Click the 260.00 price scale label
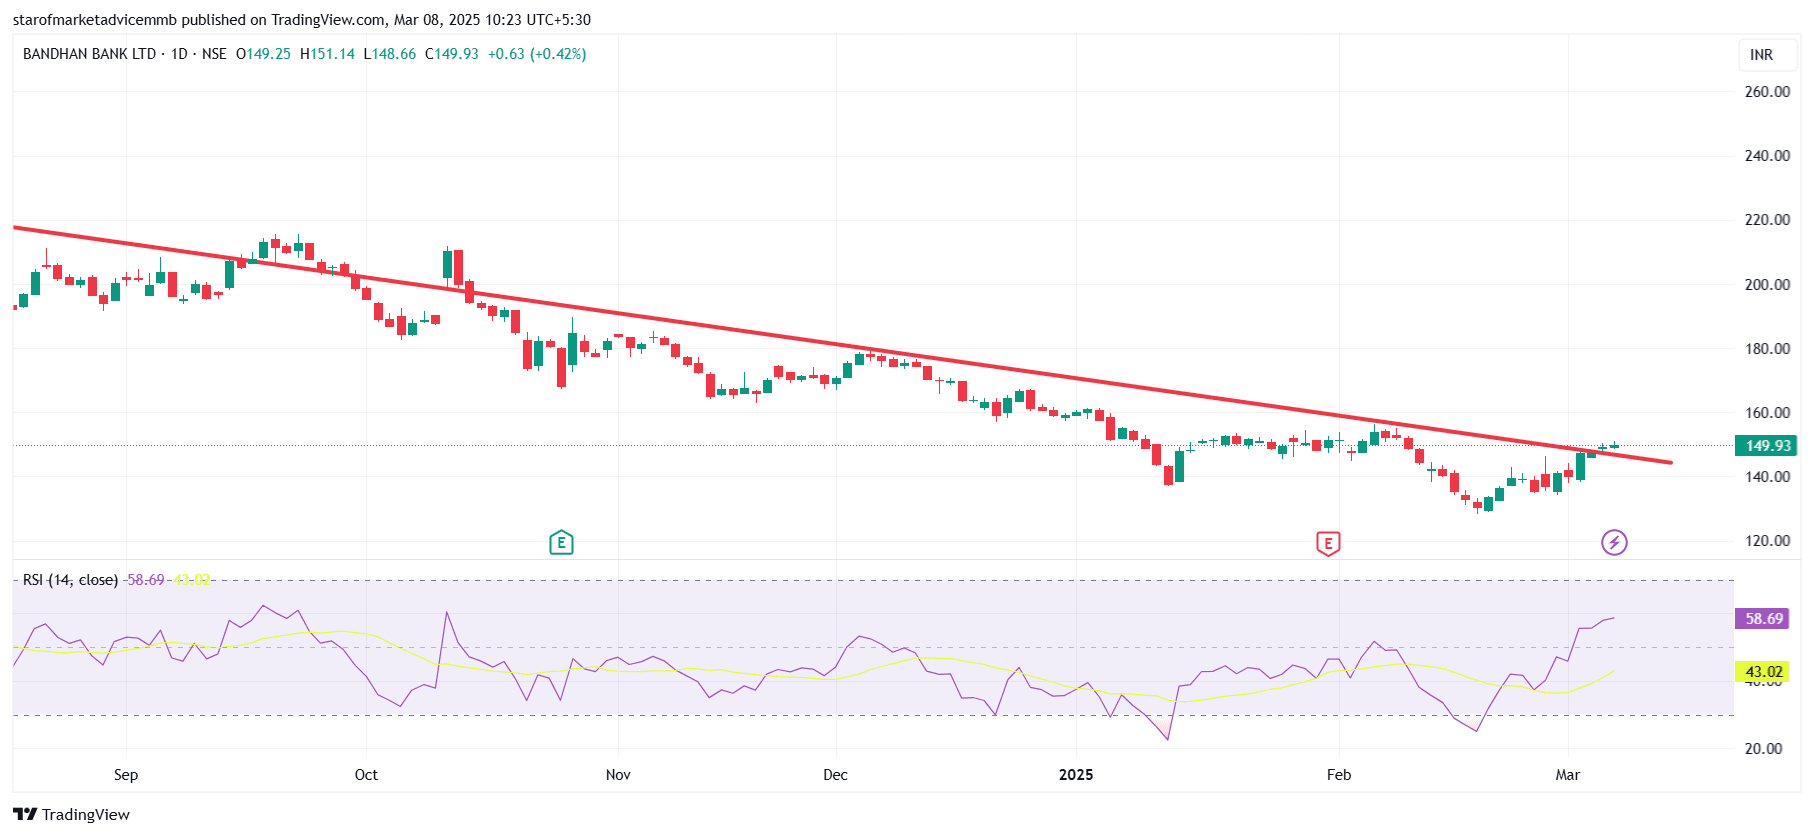 1767,92
